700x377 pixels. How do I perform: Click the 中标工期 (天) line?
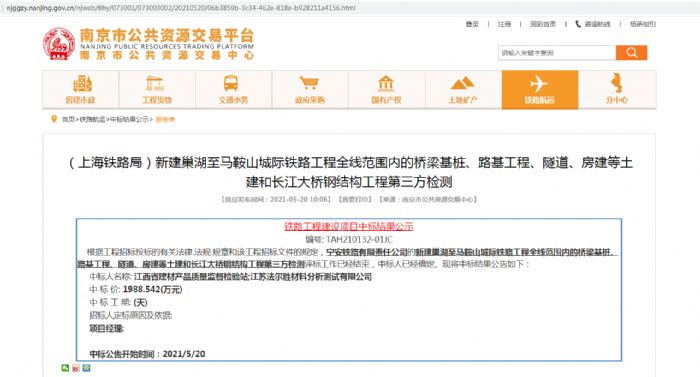[118, 302]
